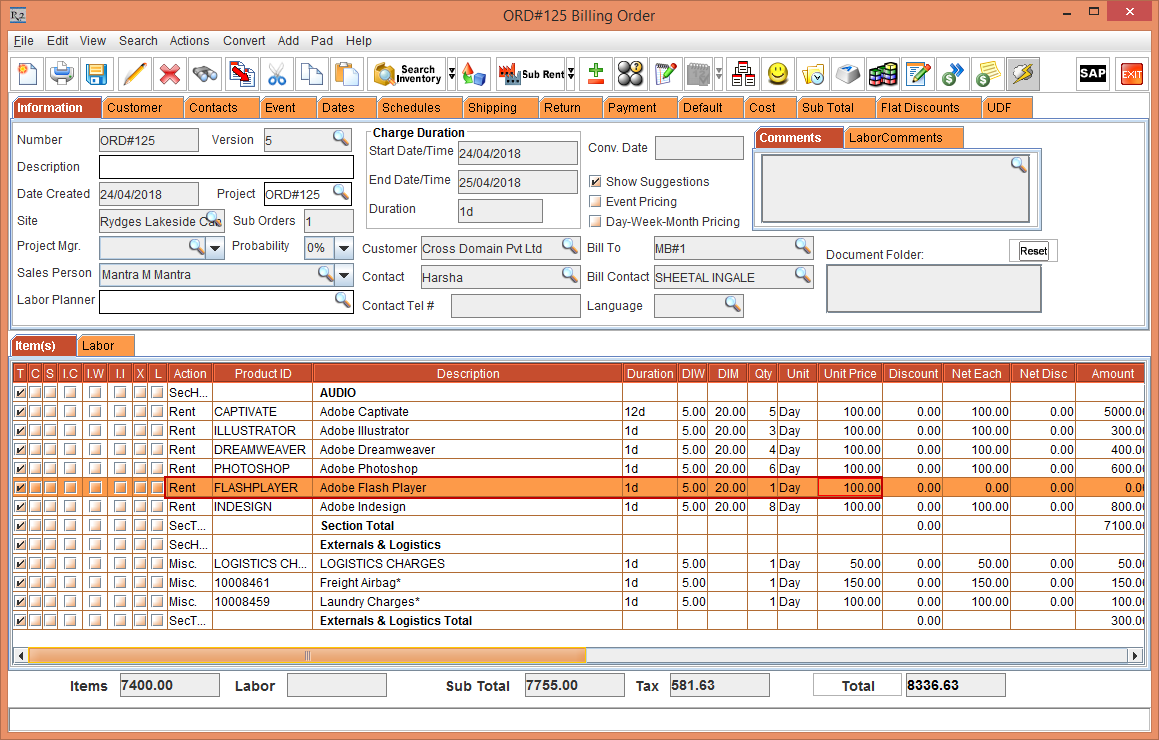Click the yellow smiley face icon
1159x740 pixels.
[x=778, y=74]
